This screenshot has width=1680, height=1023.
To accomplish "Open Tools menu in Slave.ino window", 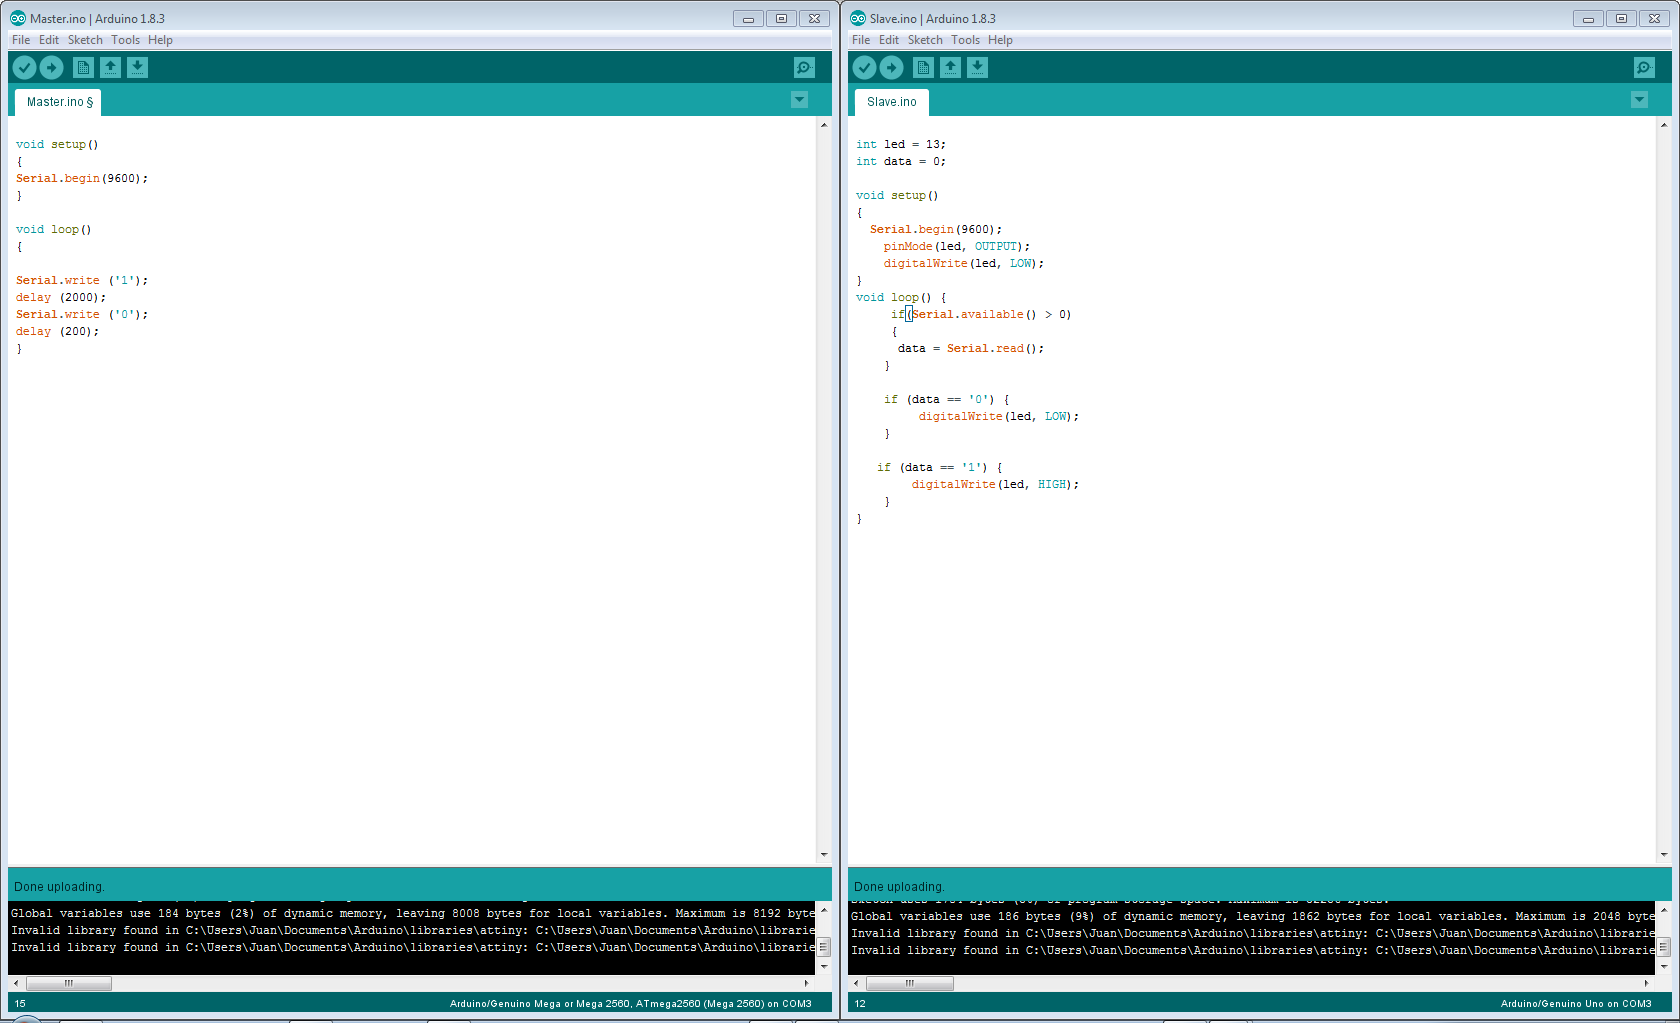I will 965,40.
